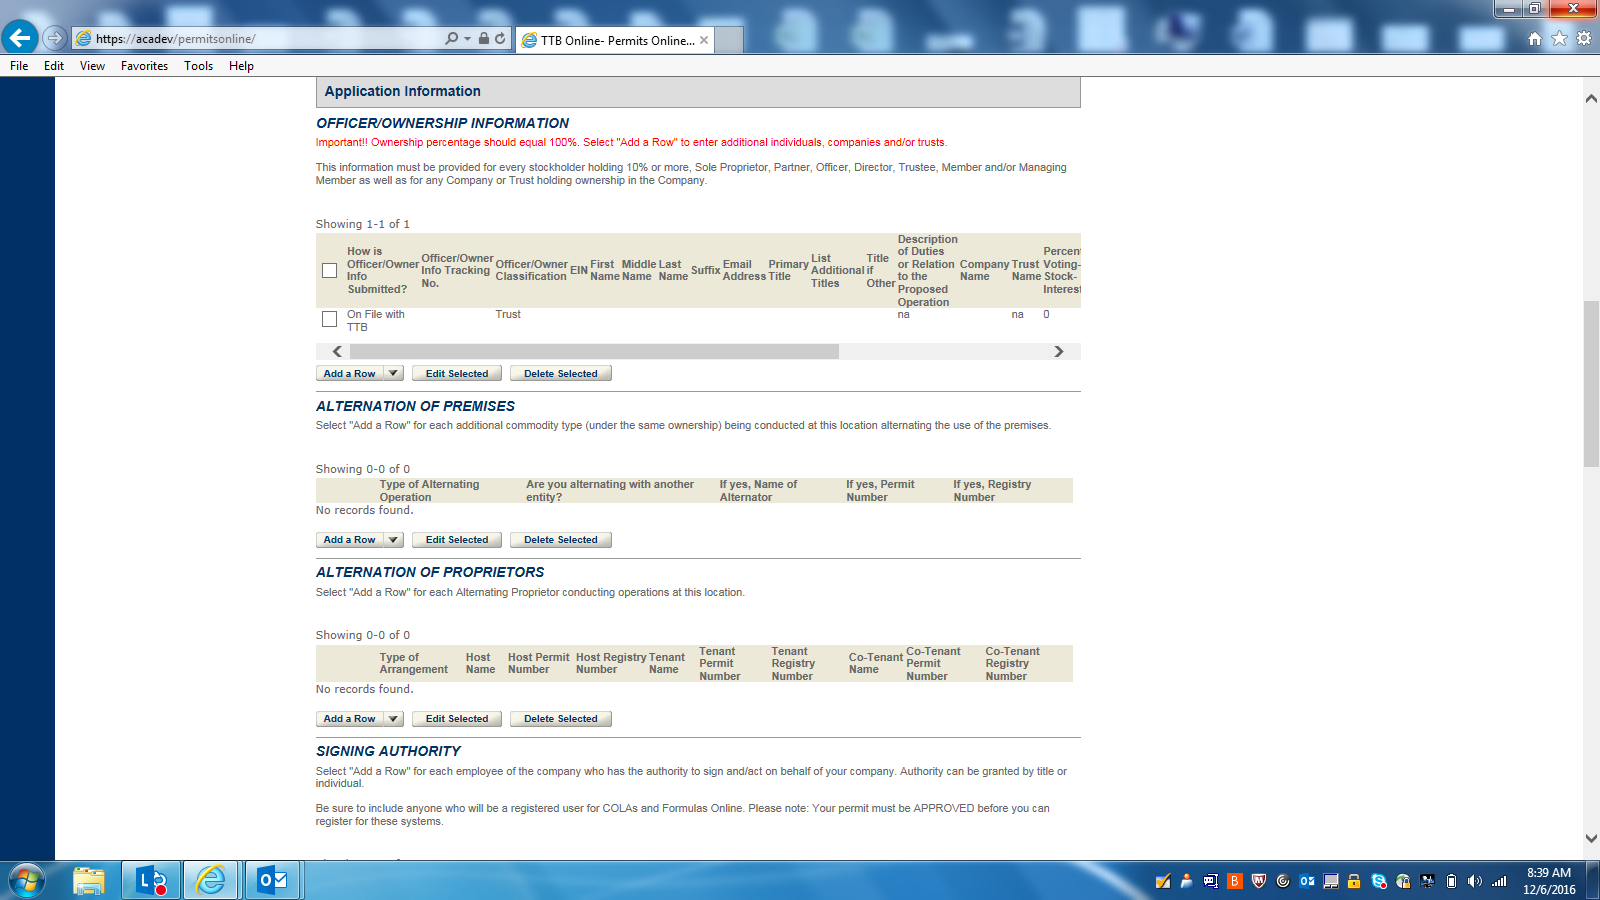Open the Favorites menu
Image resolution: width=1600 pixels, height=900 pixels.
[x=144, y=66]
